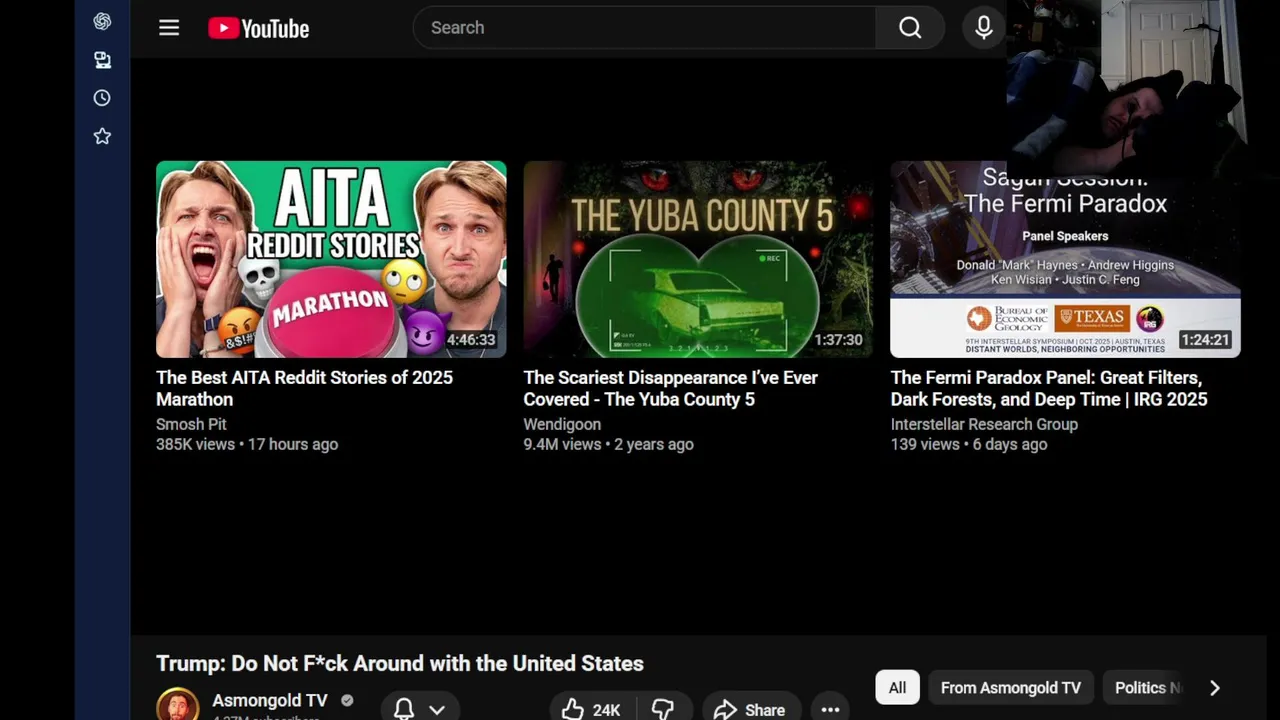Viewport: 1280px width, 720px height.
Task: Click the 4:46:33 duration badge
Action: click(471, 340)
